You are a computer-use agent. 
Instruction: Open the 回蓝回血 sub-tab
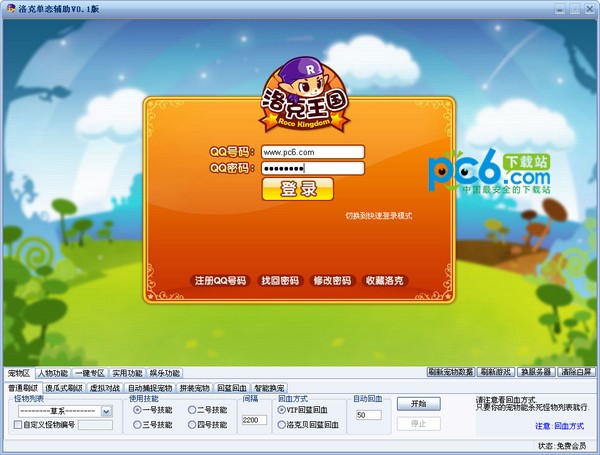coord(232,388)
